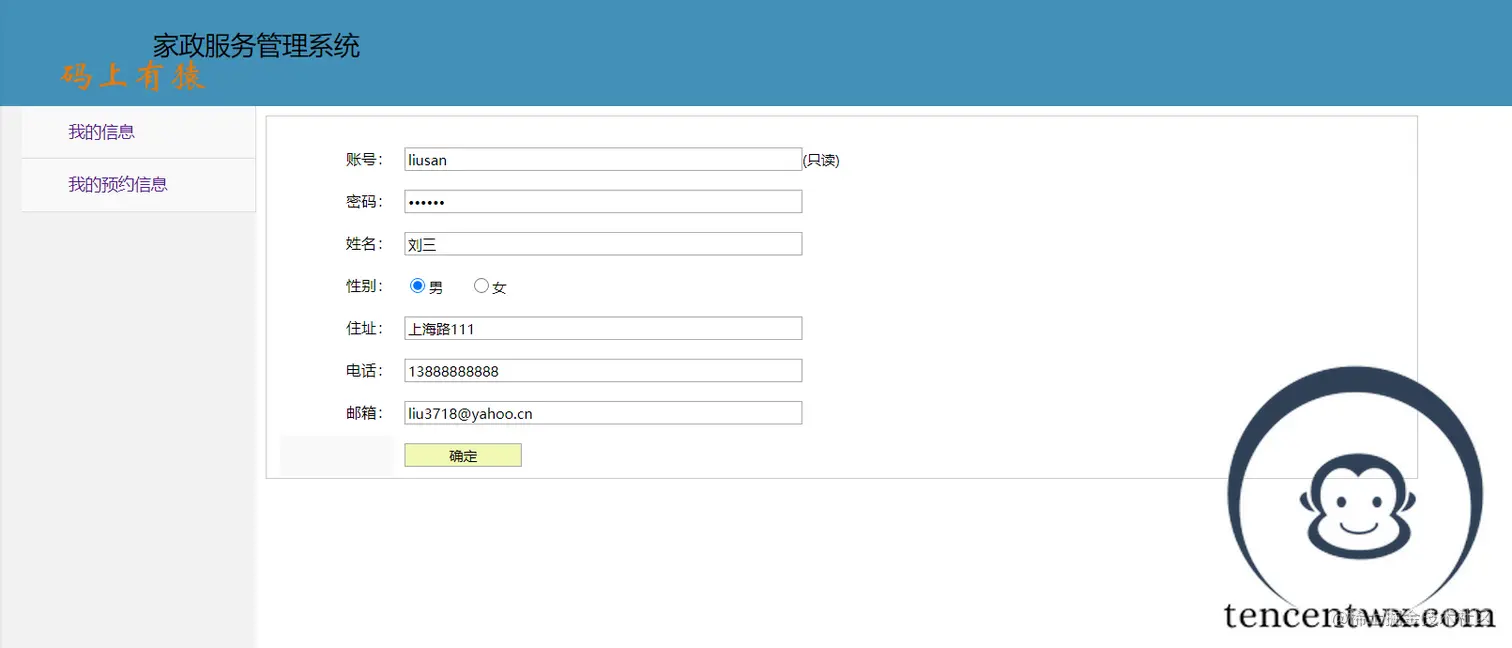This screenshot has width=1512, height=648.
Task: Click the 密码 password field
Action: [x=603, y=202]
